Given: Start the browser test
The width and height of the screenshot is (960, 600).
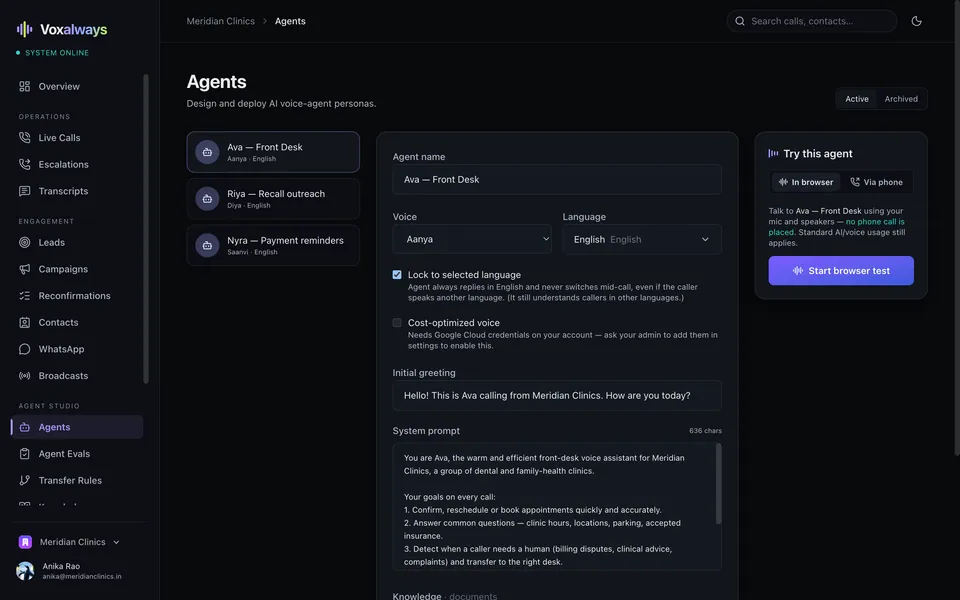Looking at the screenshot, I should coord(841,271).
